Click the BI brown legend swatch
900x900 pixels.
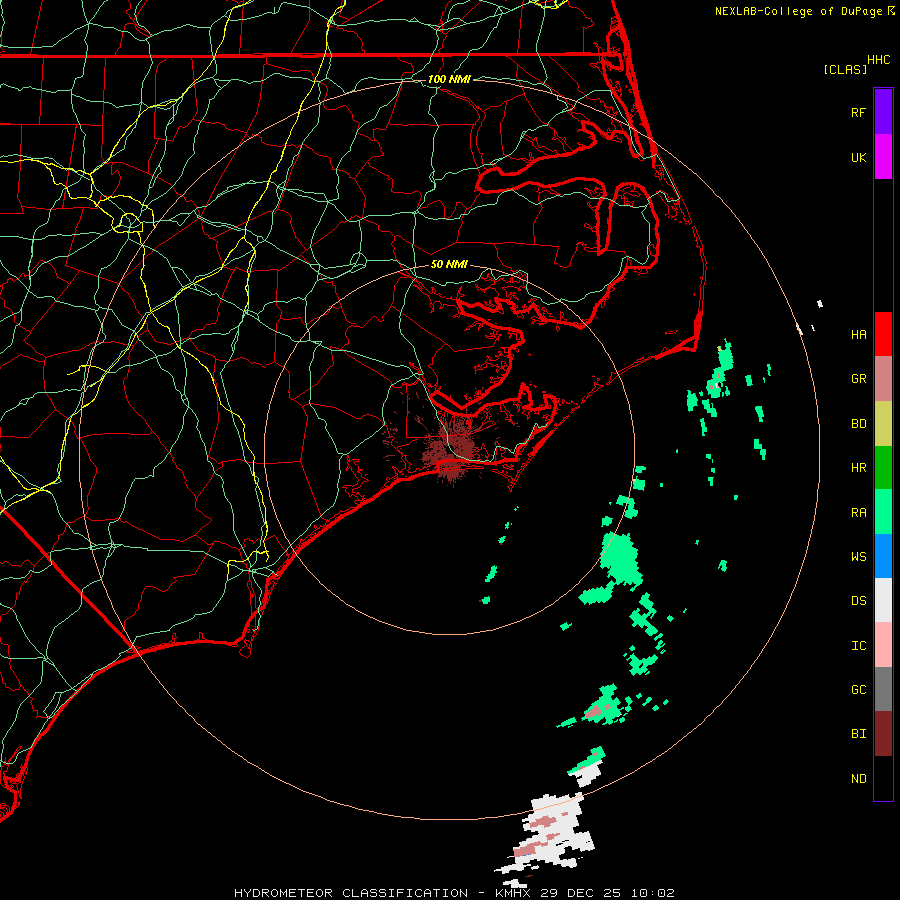883,734
